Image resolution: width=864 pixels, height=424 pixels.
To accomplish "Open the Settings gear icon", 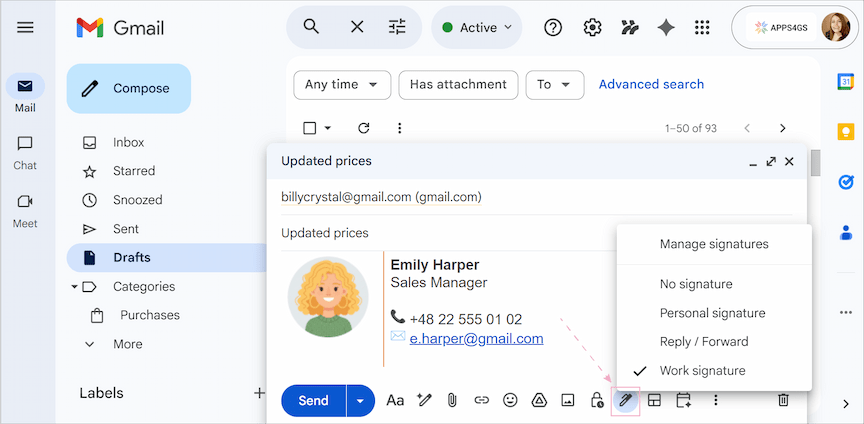I will coord(592,28).
